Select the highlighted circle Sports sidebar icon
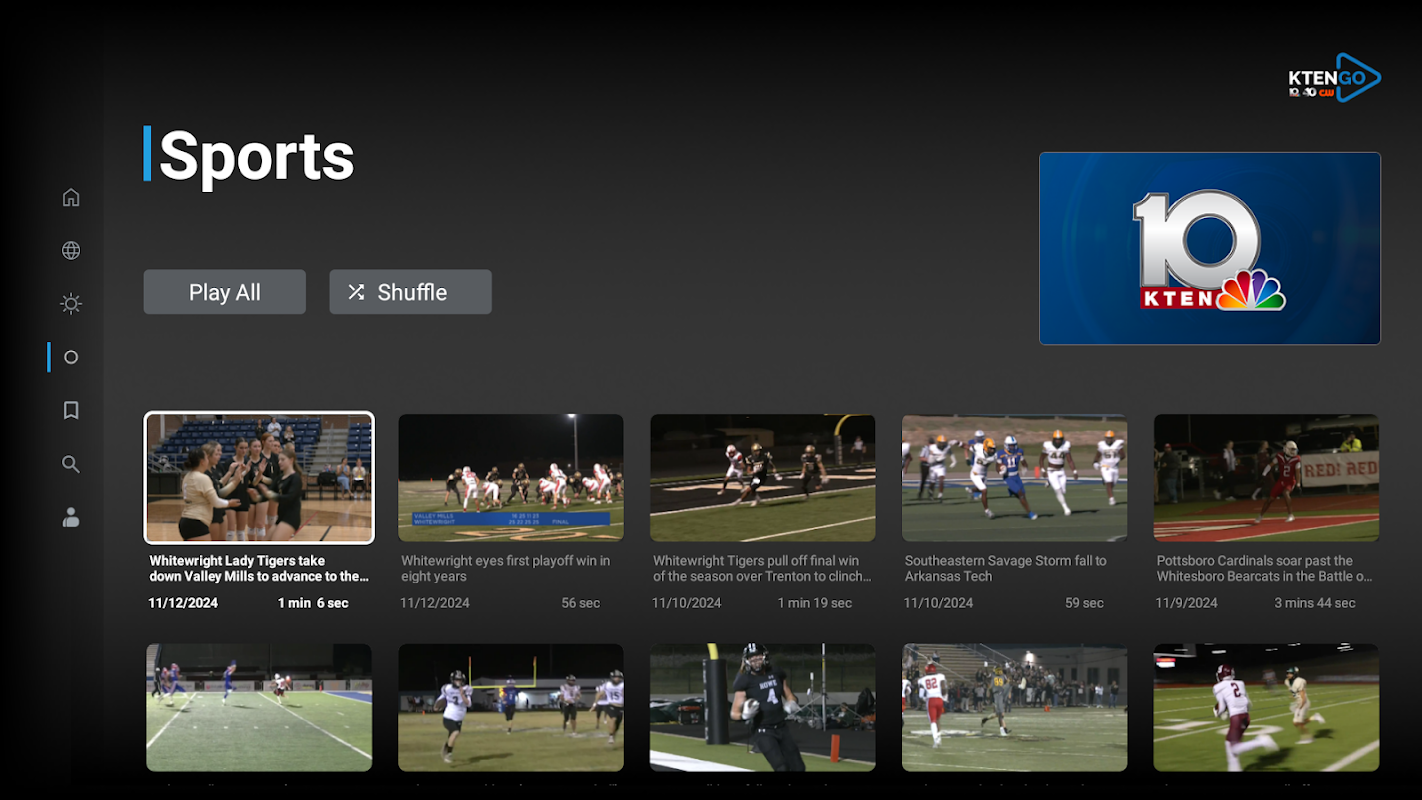 coord(71,357)
